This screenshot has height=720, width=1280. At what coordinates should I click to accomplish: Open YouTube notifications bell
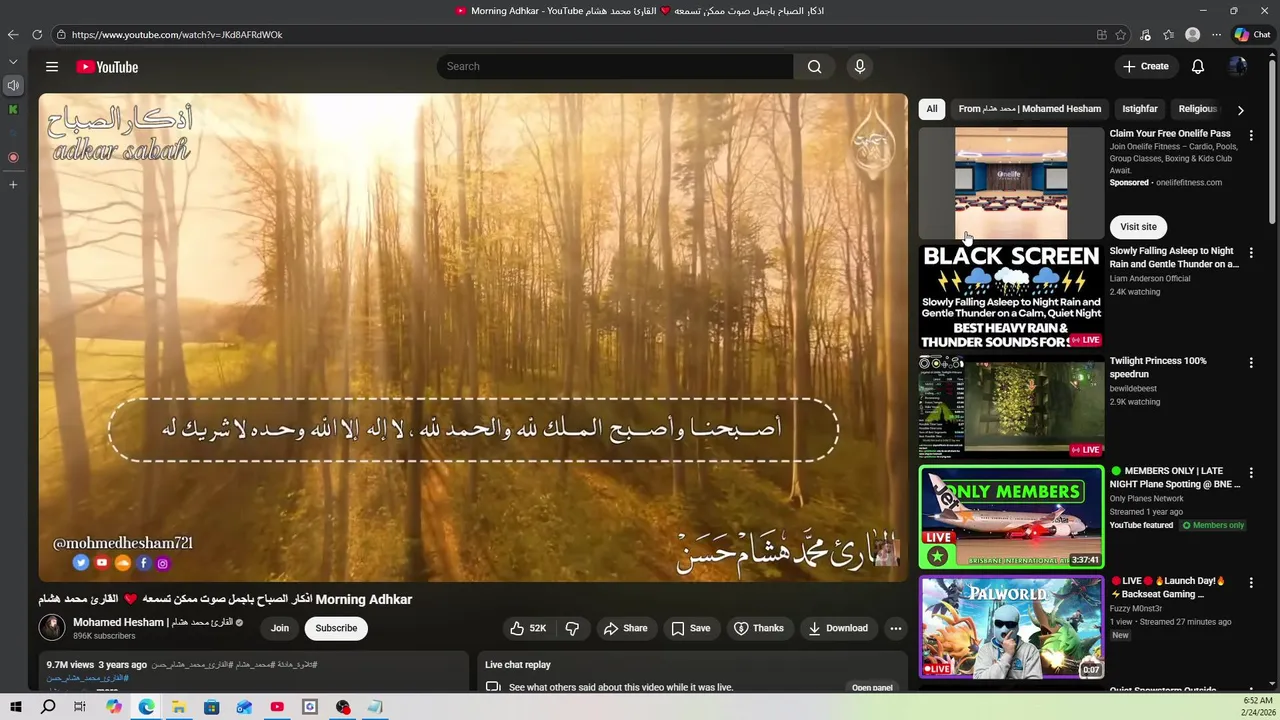click(x=1197, y=67)
